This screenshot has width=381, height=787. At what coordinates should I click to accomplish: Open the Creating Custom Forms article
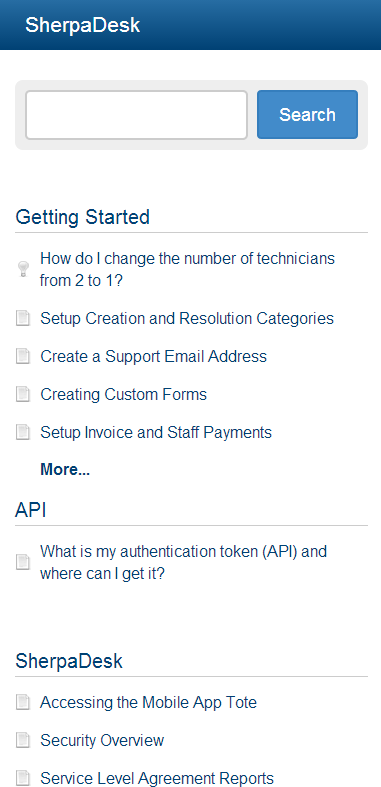[x=123, y=394]
